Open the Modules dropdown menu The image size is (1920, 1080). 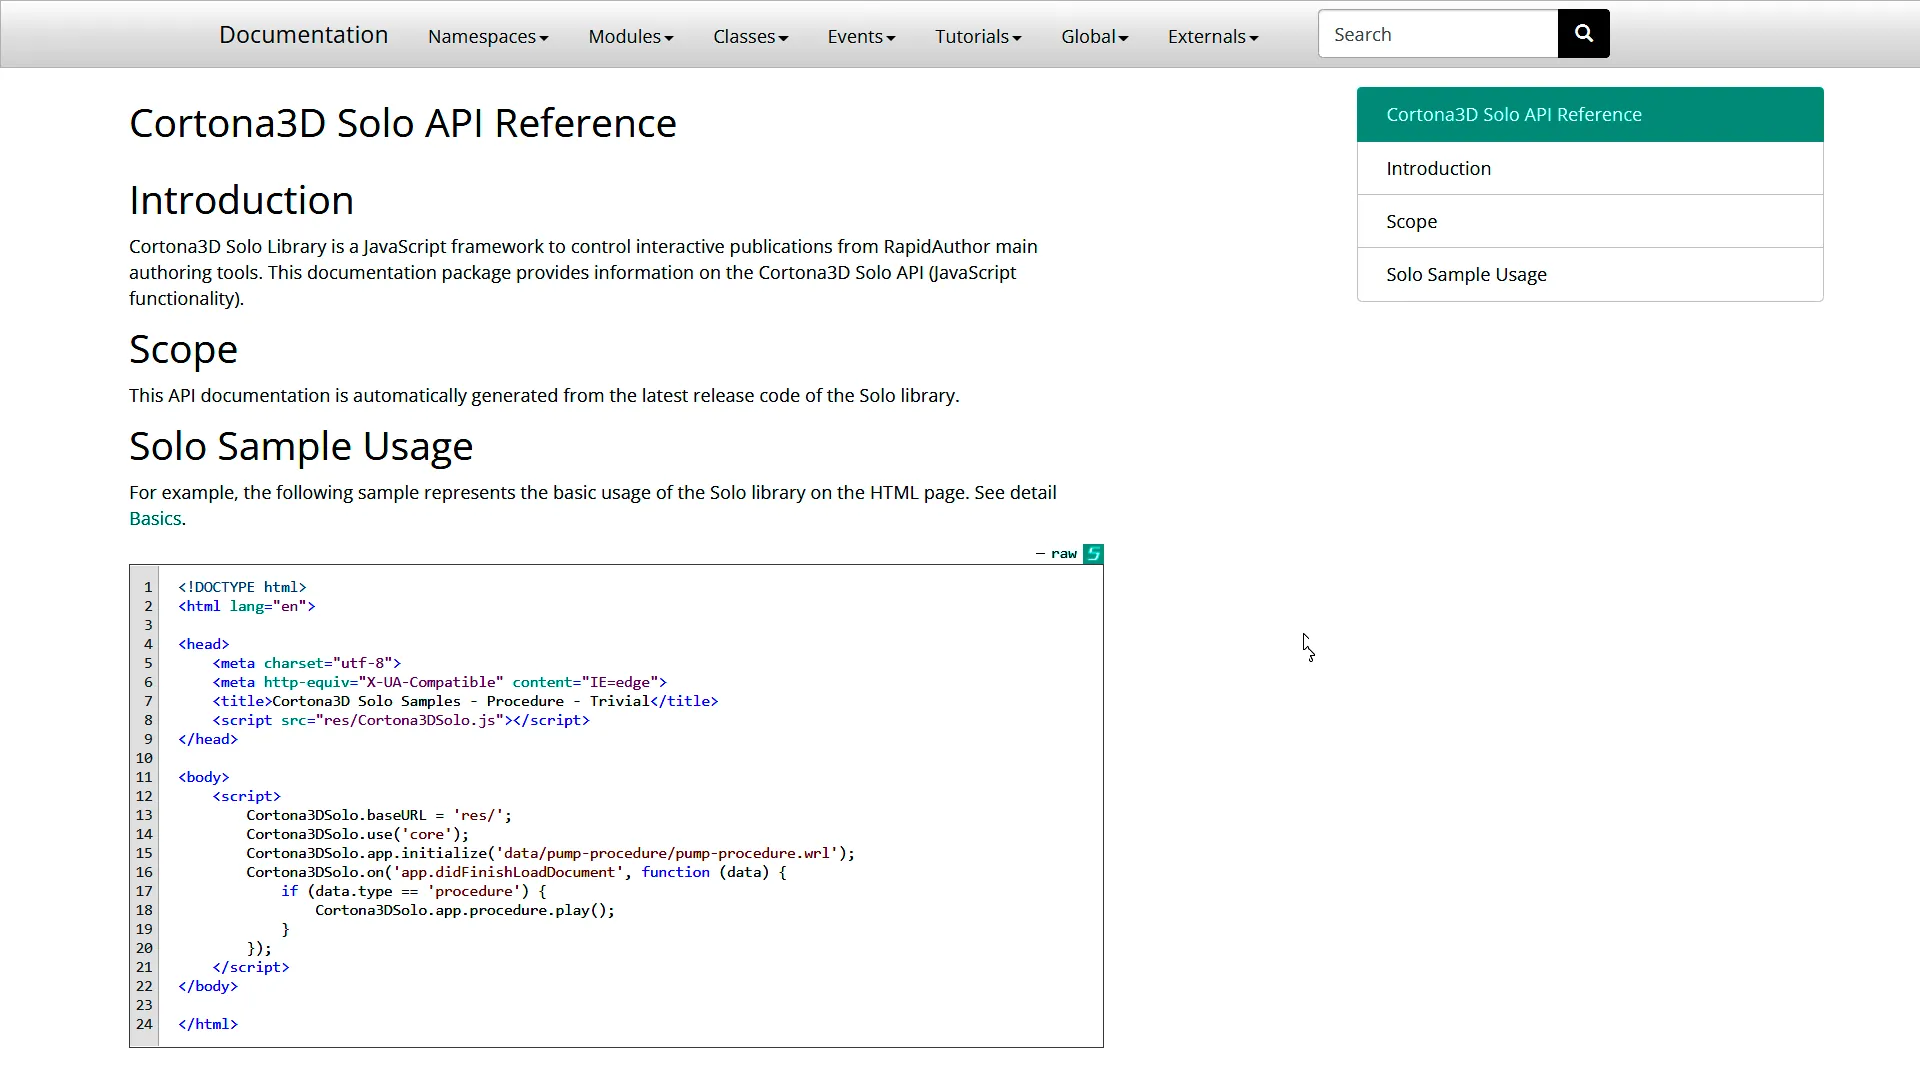click(630, 37)
